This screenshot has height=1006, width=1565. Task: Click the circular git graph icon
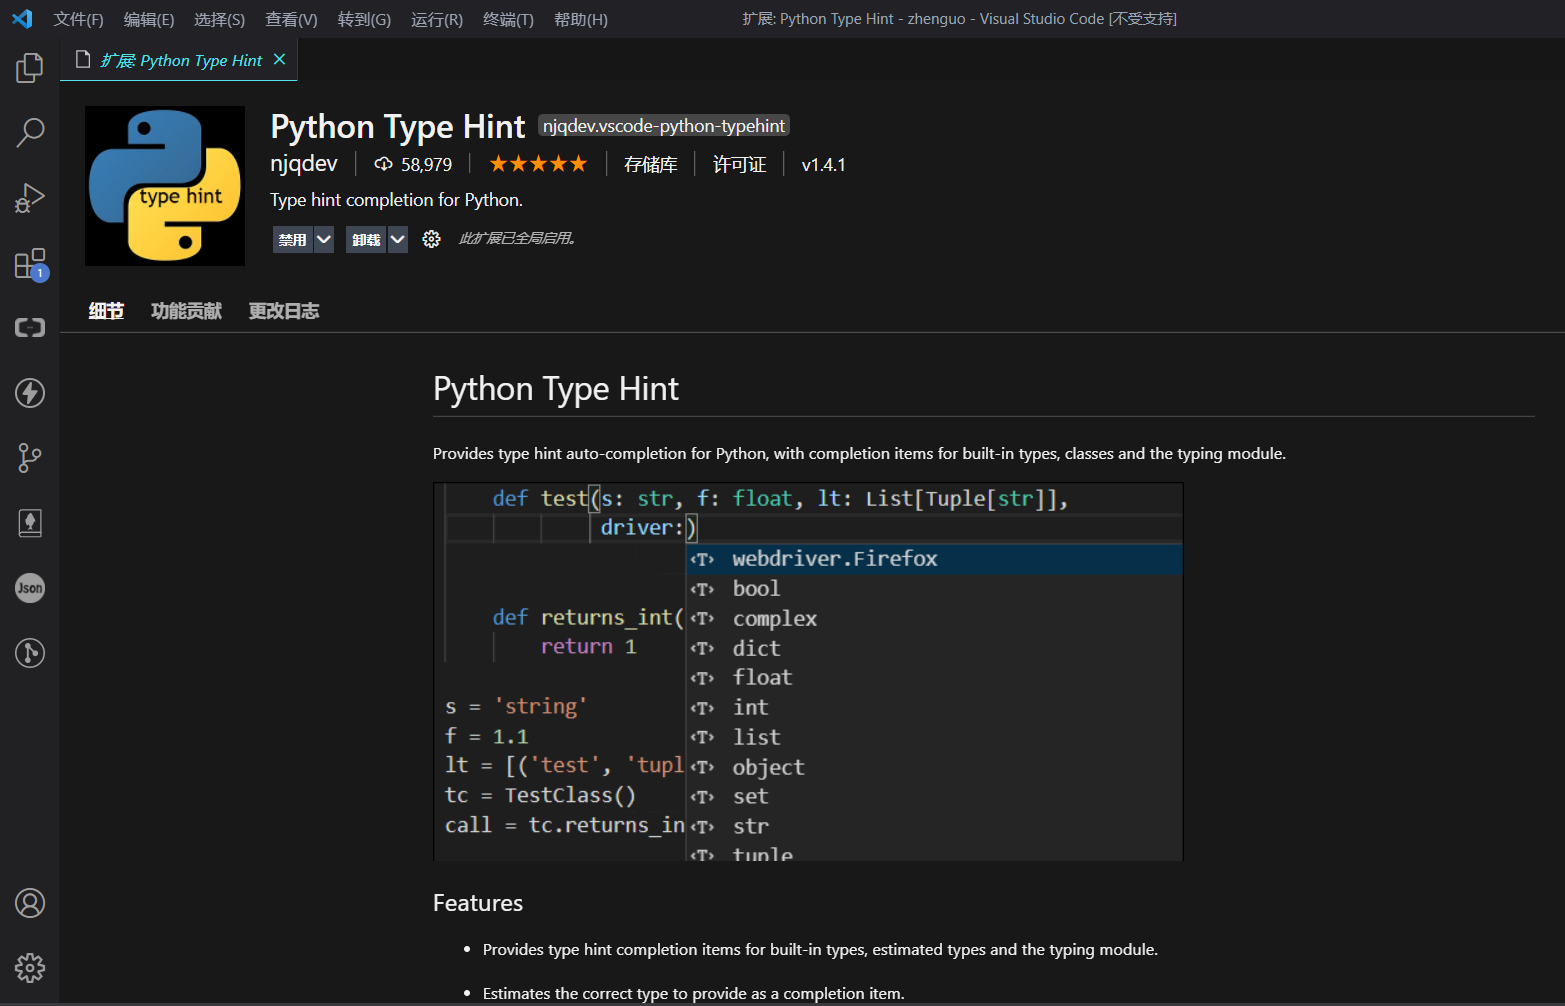[30, 653]
